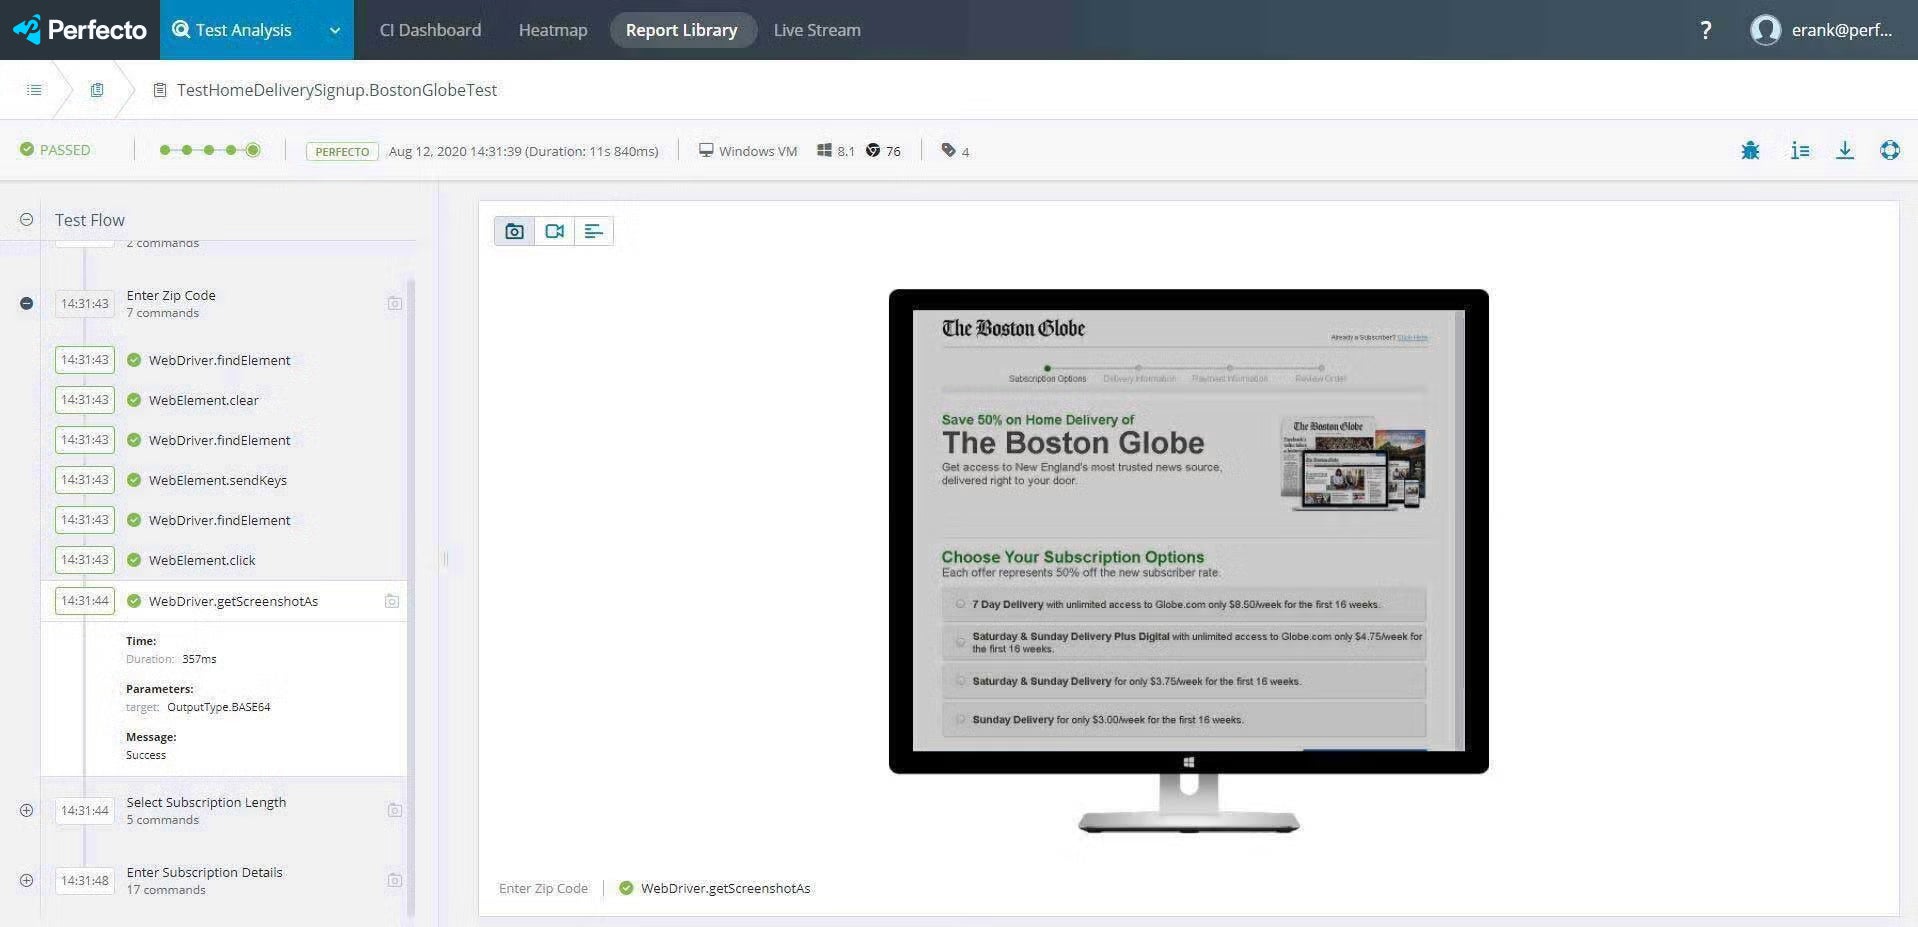Open the tags icon showing 4
This screenshot has height=927, width=1918.
coord(949,150)
